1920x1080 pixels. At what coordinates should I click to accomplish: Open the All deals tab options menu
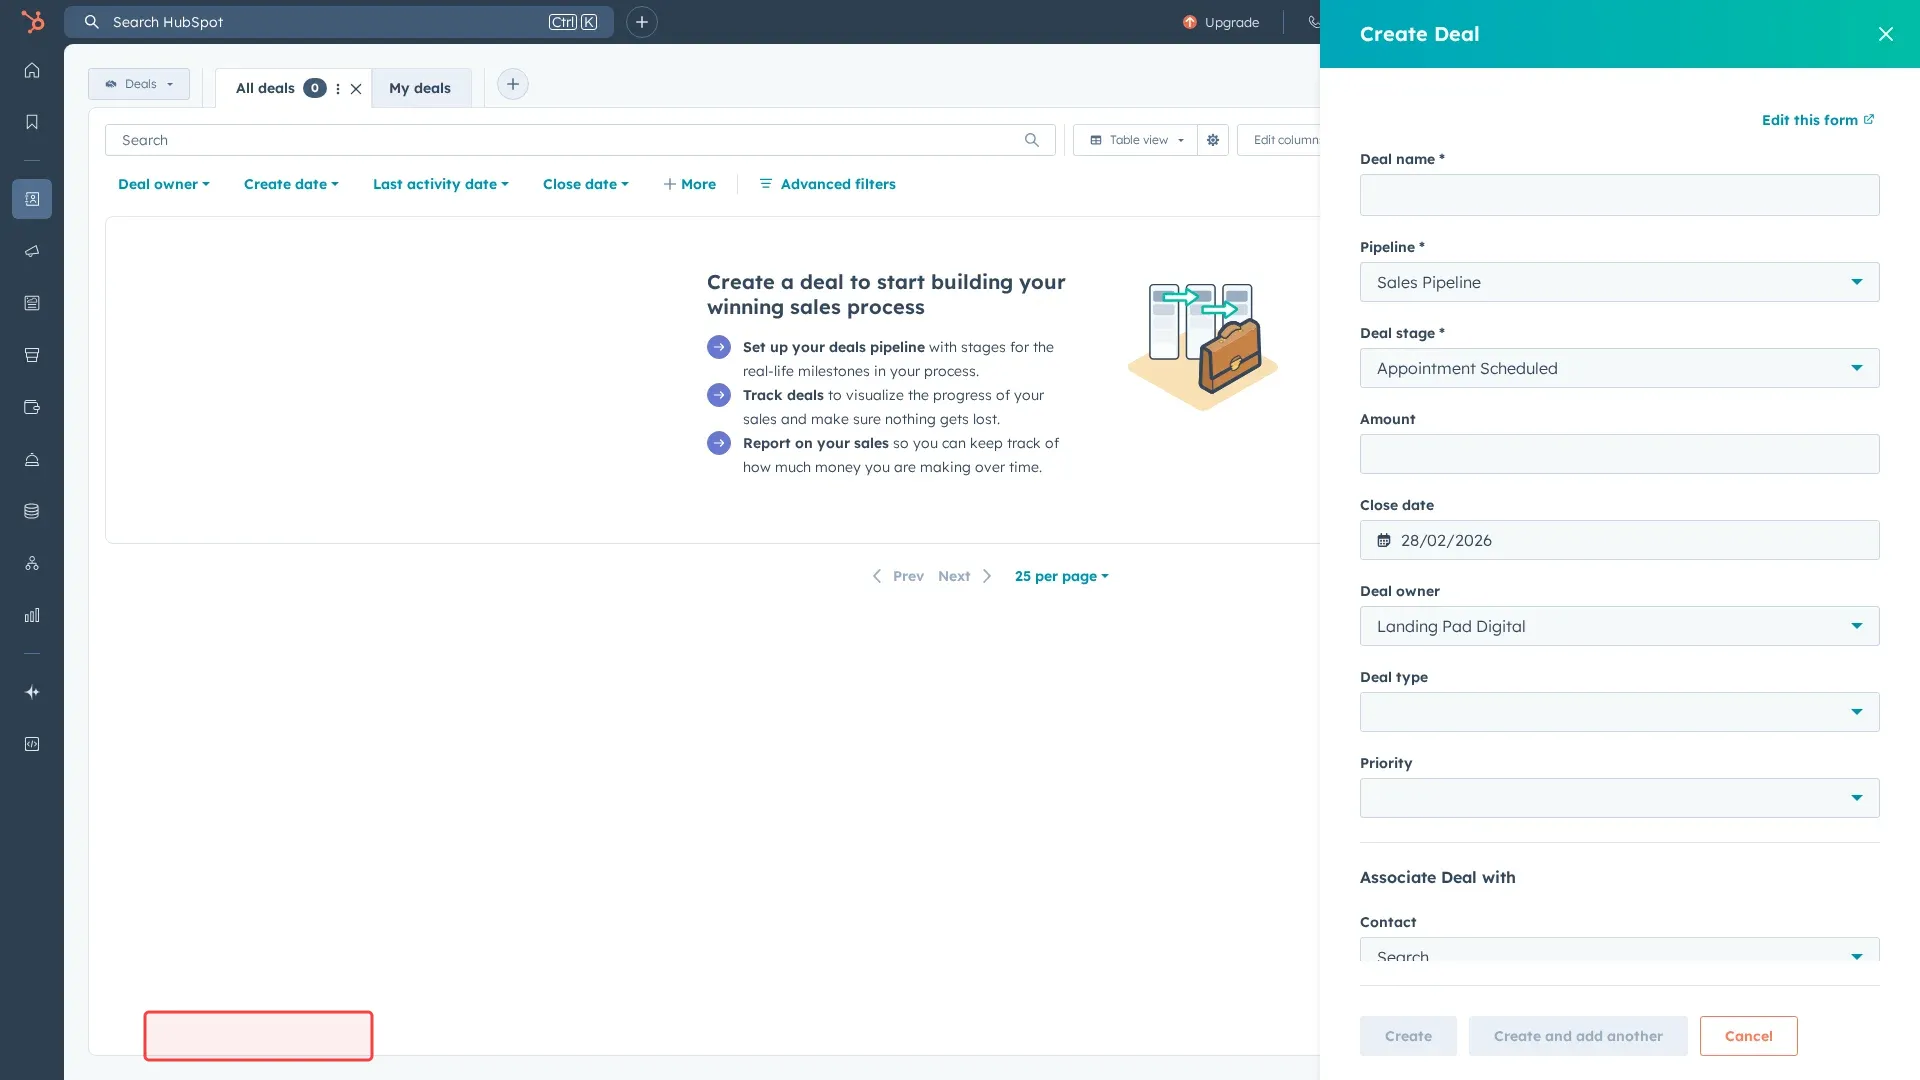click(x=338, y=88)
